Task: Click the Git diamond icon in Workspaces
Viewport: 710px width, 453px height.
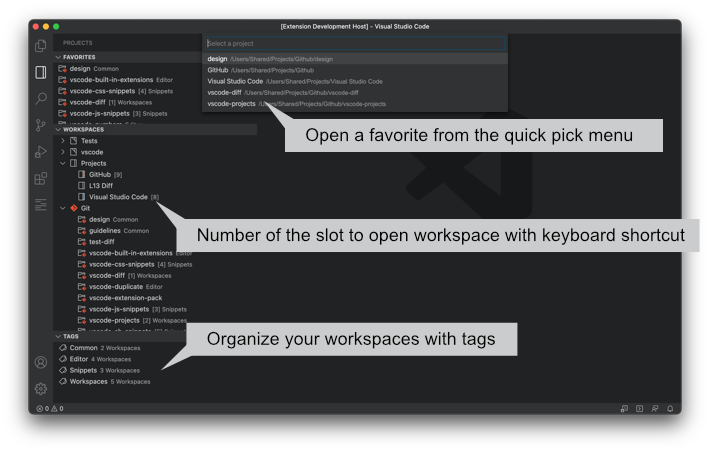Action: pos(74,208)
